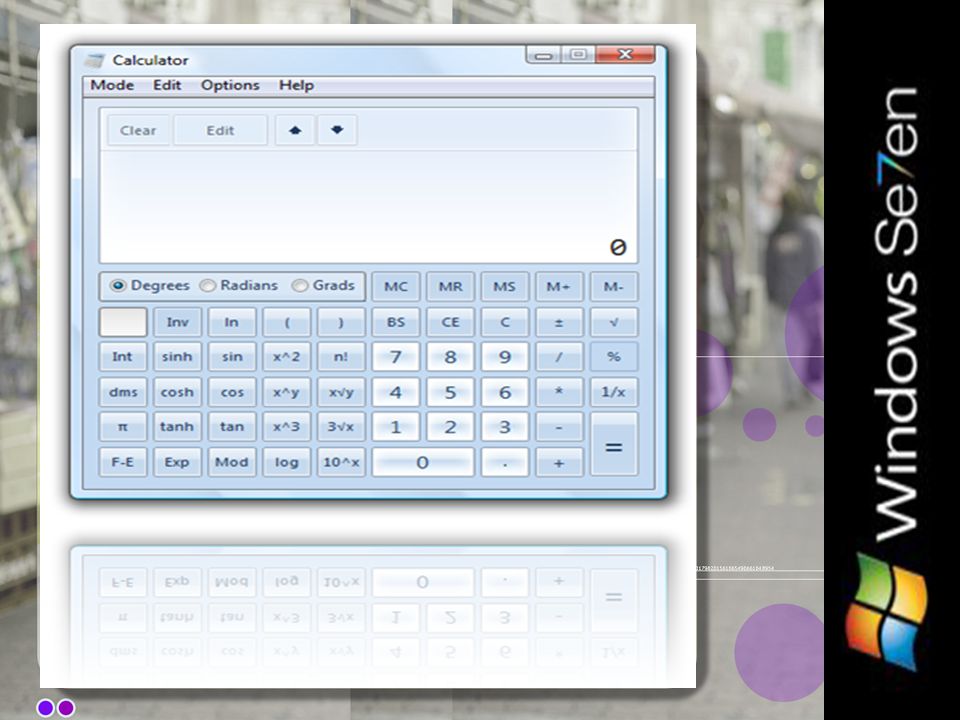Click the sin key
960x720 pixels.
[232, 357]
